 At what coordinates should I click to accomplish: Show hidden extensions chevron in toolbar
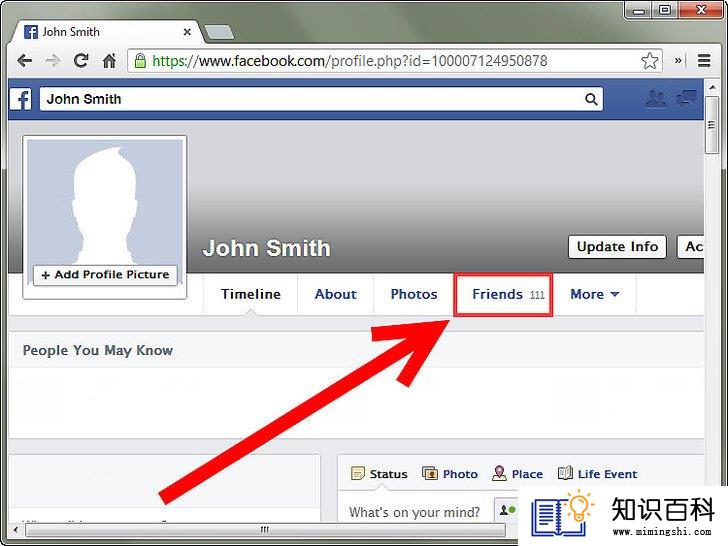[678, 60]
